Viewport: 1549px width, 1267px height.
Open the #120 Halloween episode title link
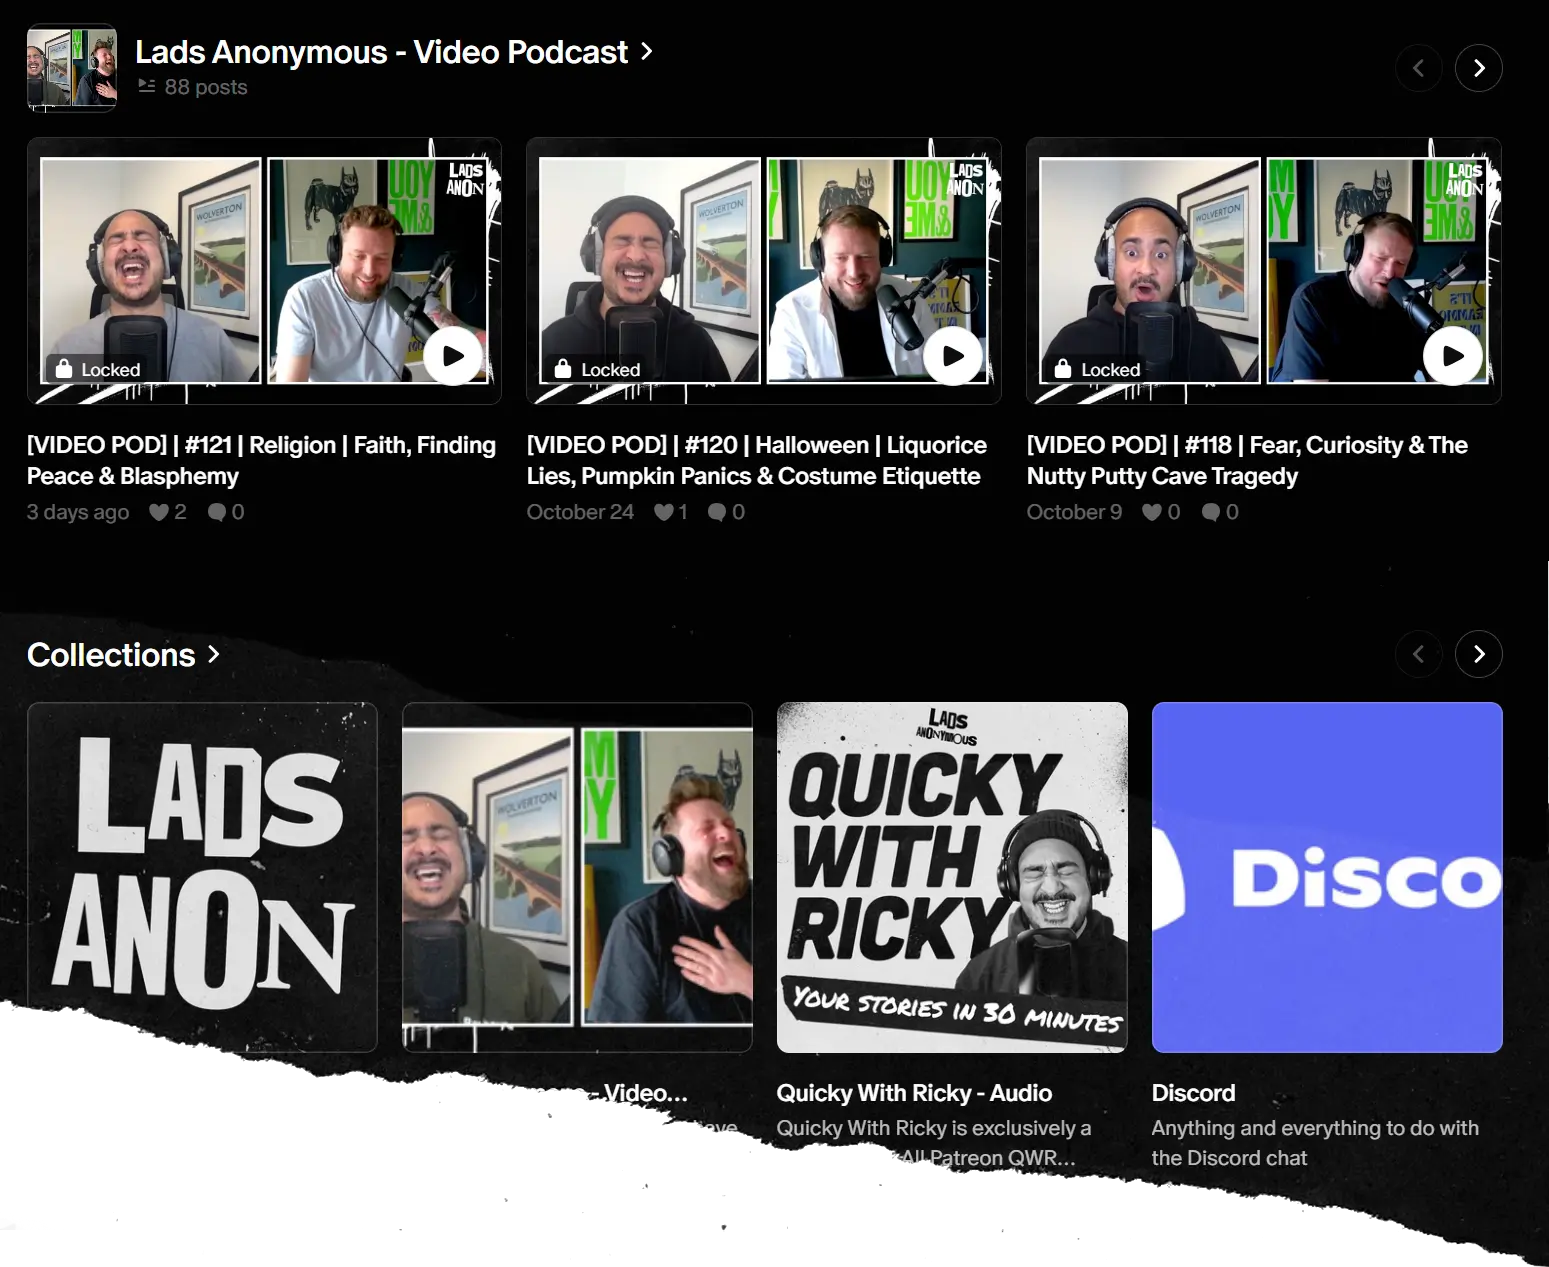[756, 460]
